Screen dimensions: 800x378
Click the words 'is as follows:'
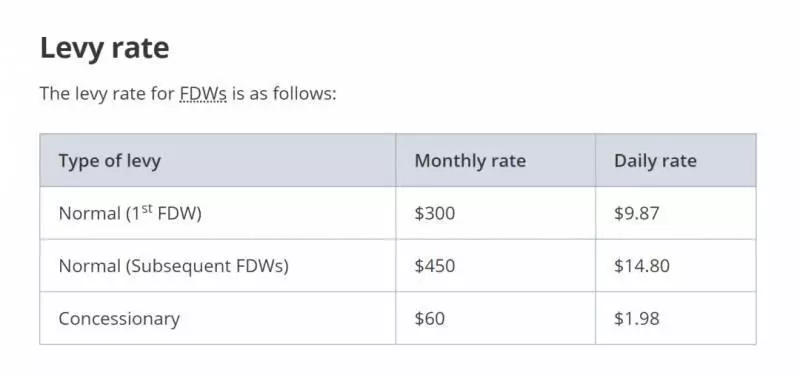click(284, 94)
